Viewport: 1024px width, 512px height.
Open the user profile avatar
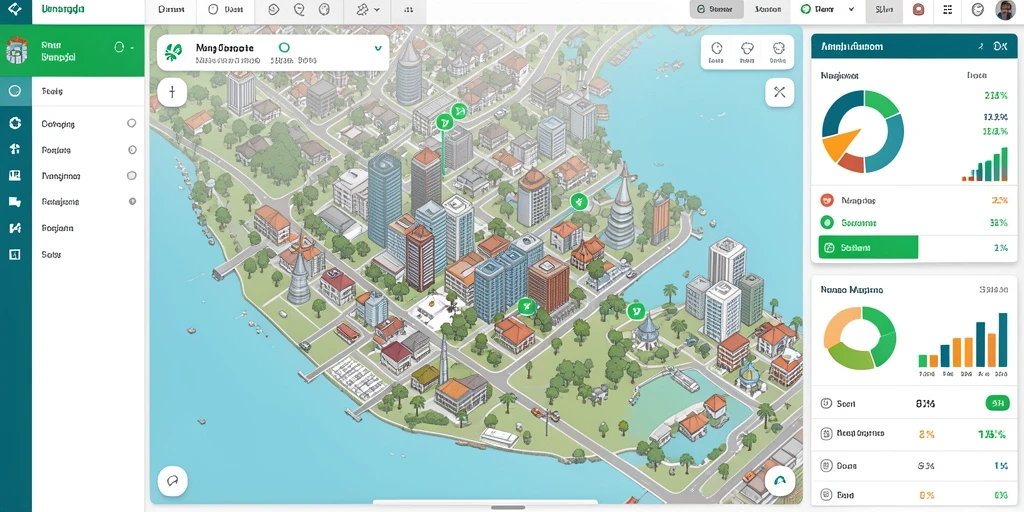(1006, 10)
